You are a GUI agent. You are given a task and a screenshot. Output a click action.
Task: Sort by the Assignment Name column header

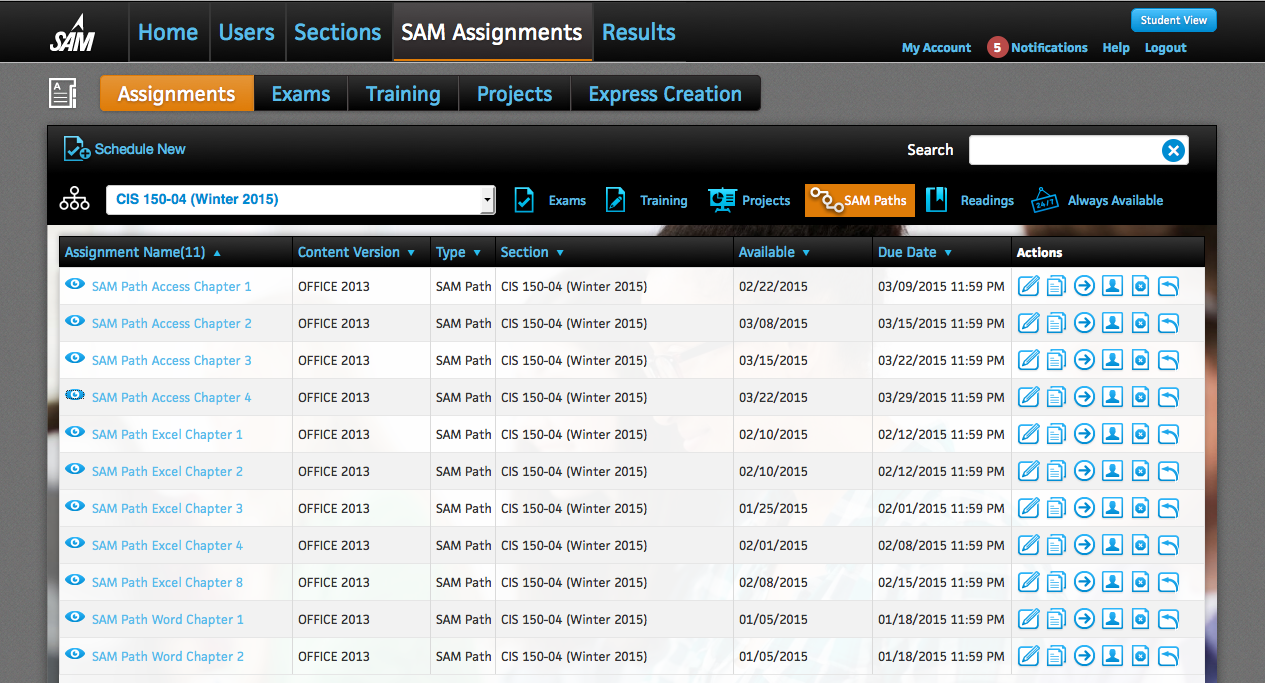coord(143,252)
